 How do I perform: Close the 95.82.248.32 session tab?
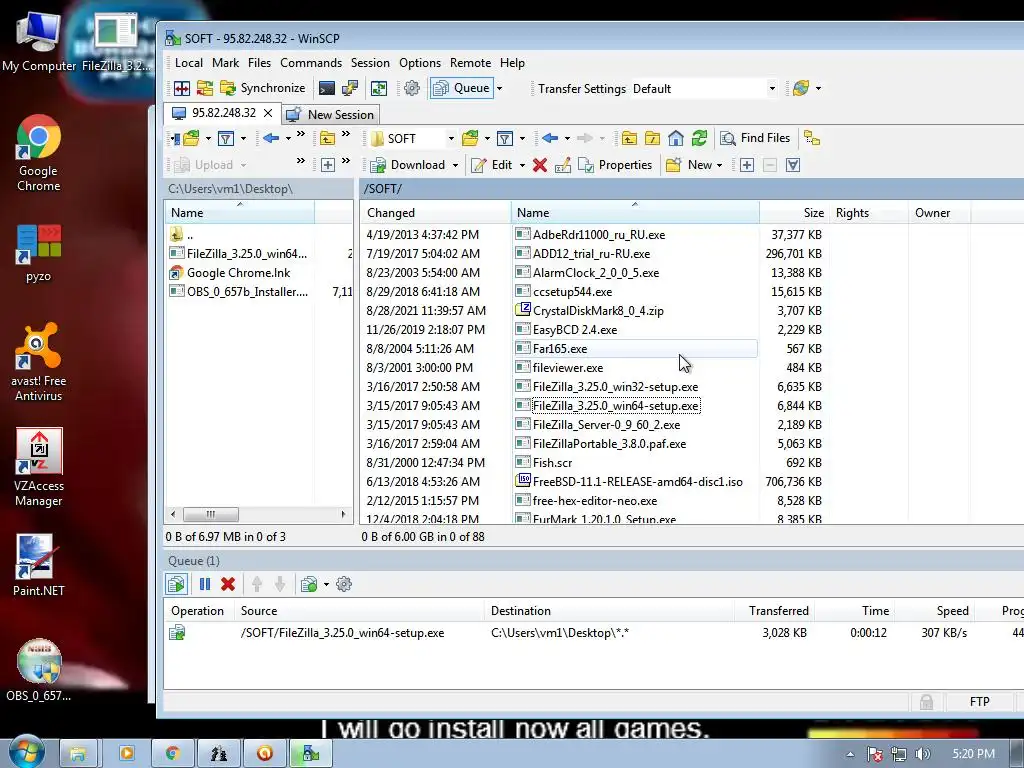tap(268, 113)
